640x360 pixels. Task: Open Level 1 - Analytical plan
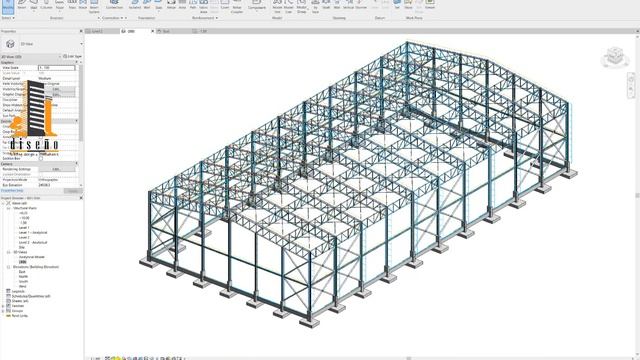[x=33, y=233]
